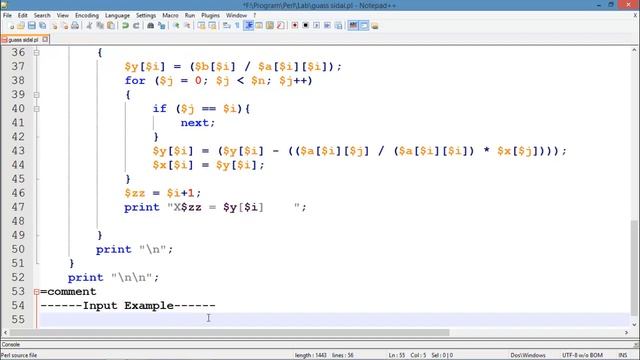Click the Save All toolbar icon

pos(42,26)
